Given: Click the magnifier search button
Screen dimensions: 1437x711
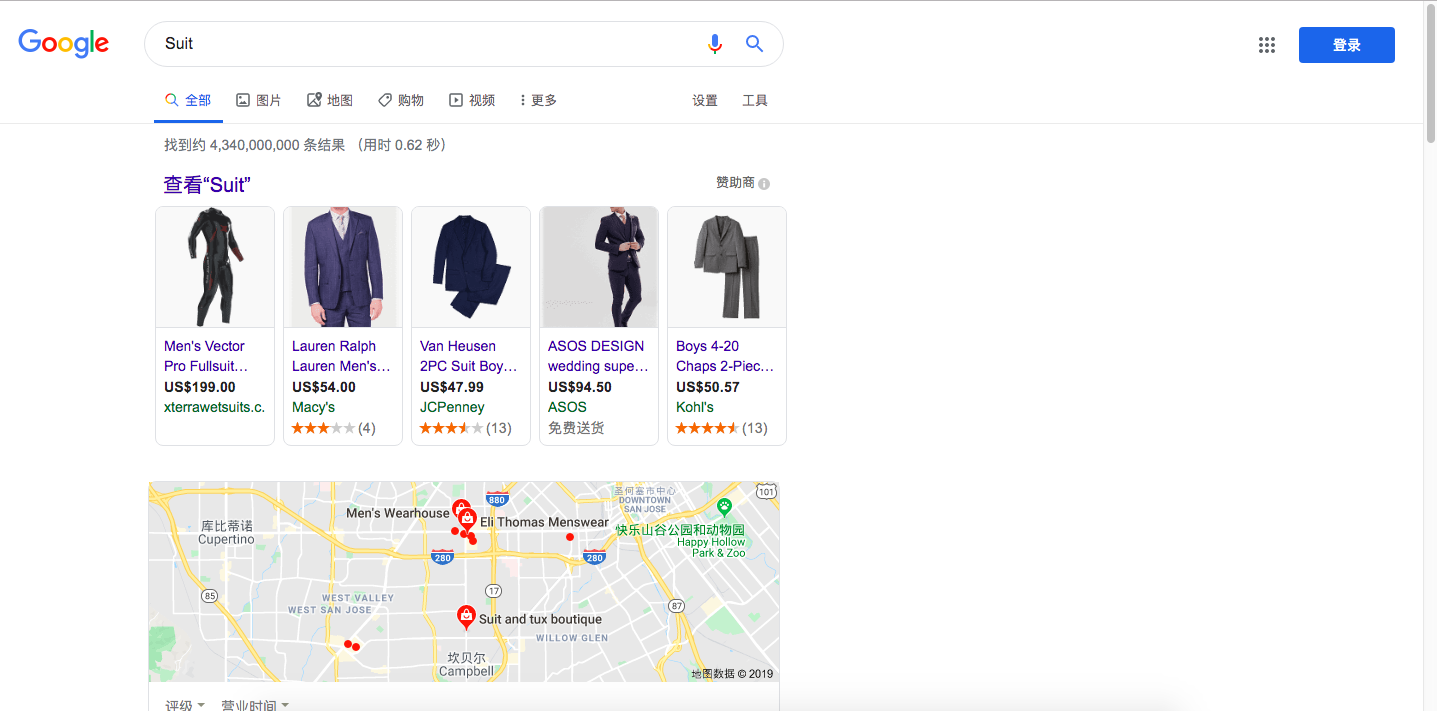Looking at the screenshot, I should click(755, 43).
